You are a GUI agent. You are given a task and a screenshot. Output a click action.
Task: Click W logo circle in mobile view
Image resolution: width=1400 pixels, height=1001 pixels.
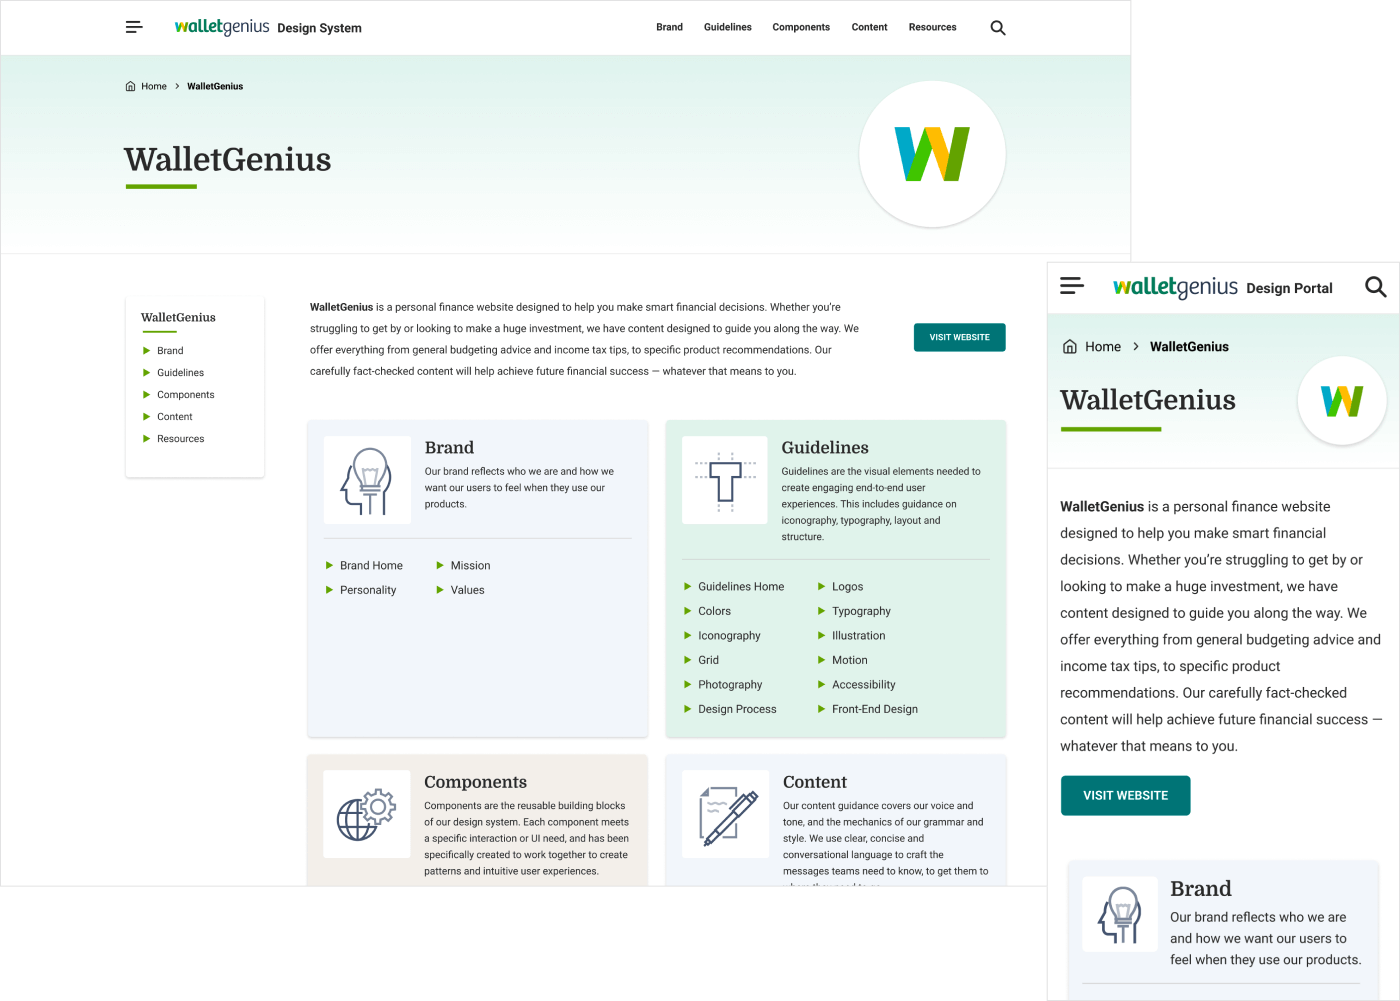pos(1342,401)
